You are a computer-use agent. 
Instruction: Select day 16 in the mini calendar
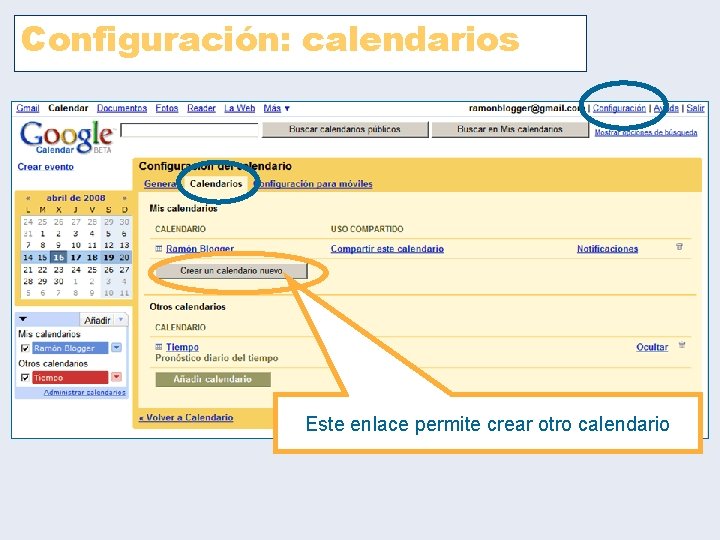click(x=58, y=258)
